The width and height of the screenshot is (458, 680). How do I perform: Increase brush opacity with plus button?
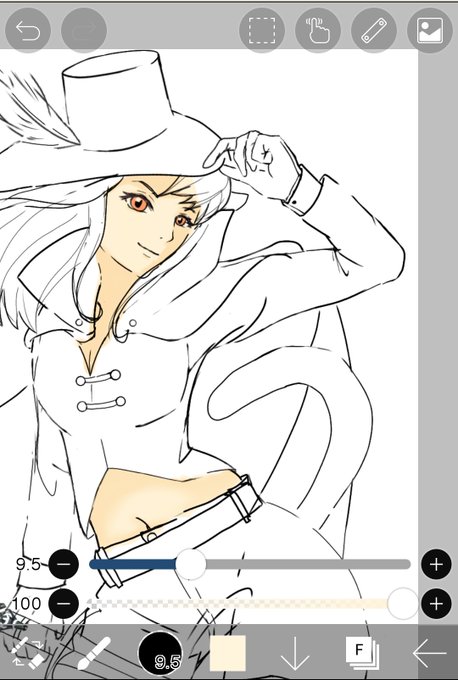pyautogui.click(x=436, y=603)
